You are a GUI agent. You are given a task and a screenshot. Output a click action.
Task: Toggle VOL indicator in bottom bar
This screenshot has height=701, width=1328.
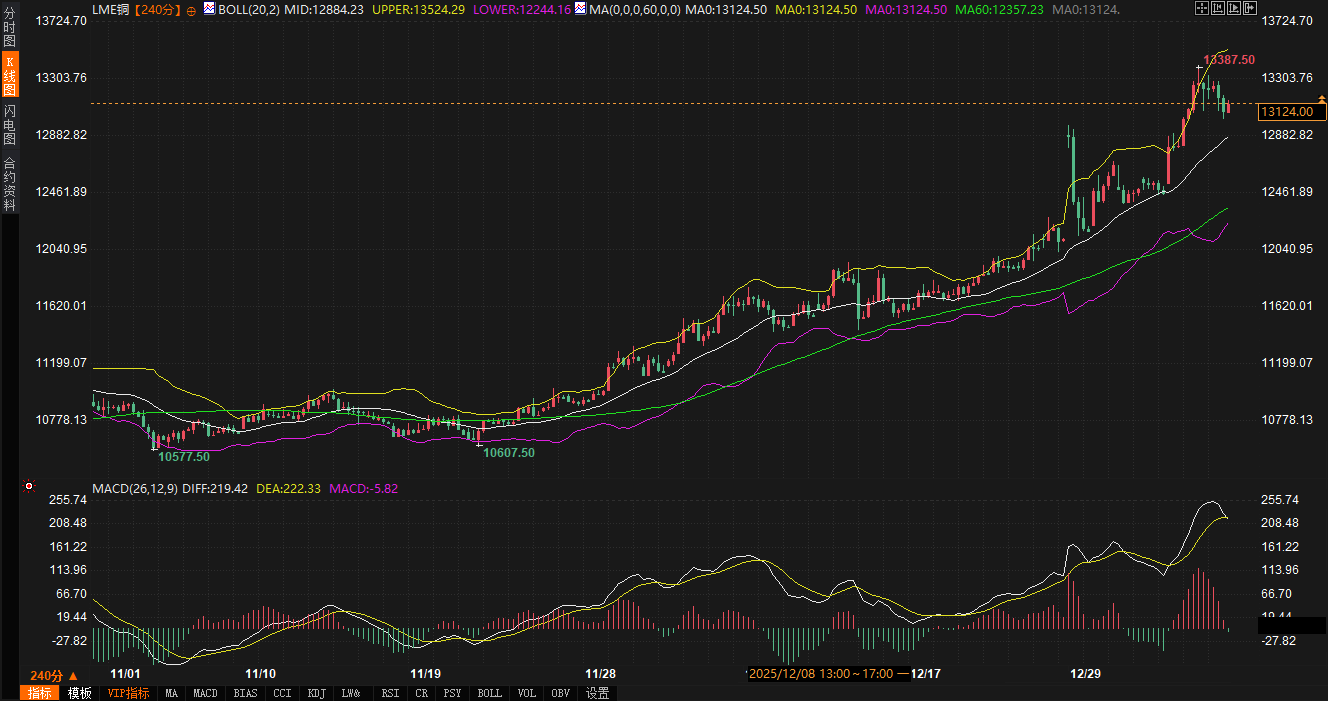(x=527, y=693)
